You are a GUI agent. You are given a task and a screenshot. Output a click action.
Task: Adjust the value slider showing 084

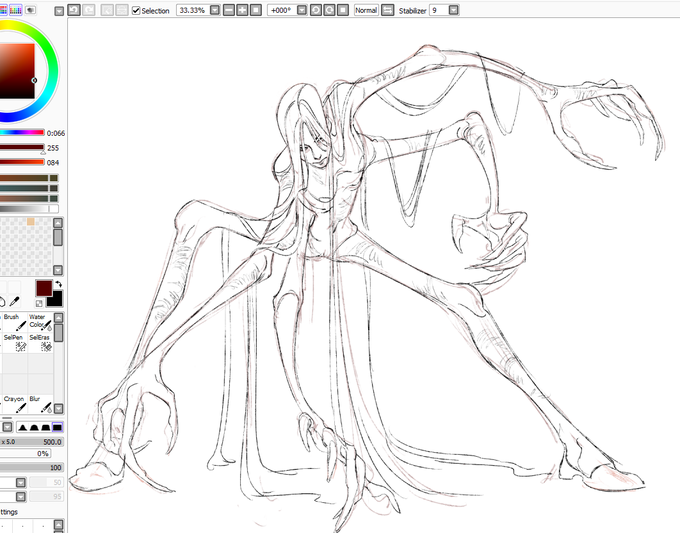(x=22, y=162)
